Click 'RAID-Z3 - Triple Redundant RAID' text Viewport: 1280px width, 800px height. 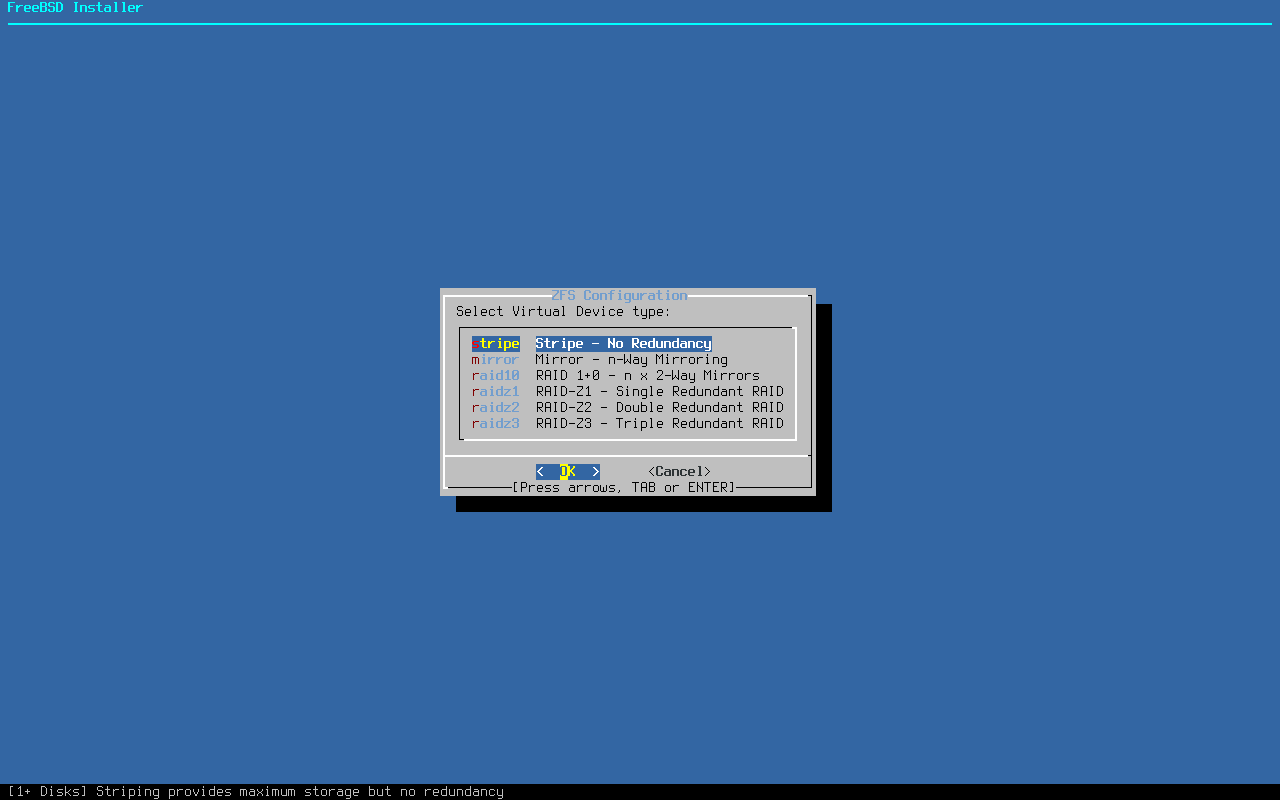(x=660, y=423)
